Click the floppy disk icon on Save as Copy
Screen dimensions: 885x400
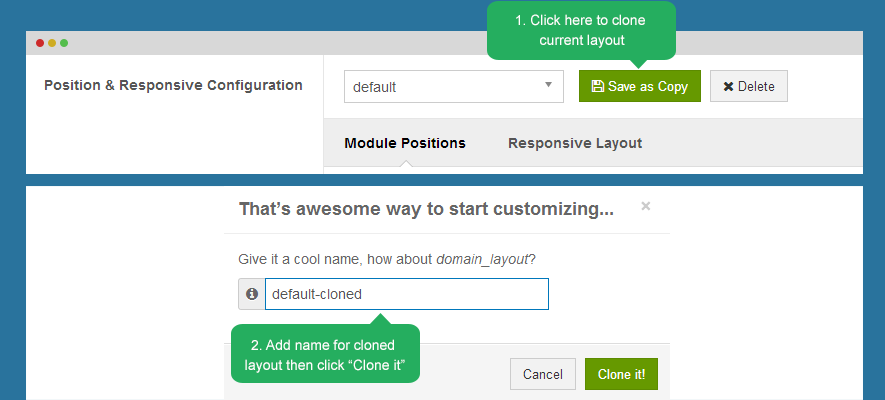point(597,87)
